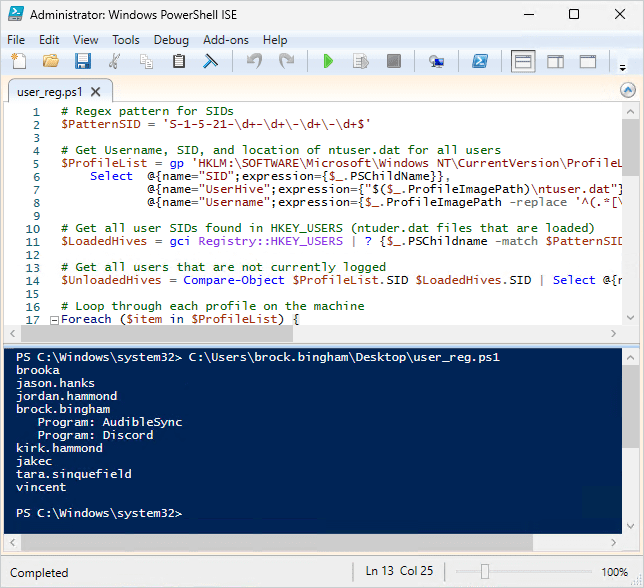Undo the last edit

254,61
